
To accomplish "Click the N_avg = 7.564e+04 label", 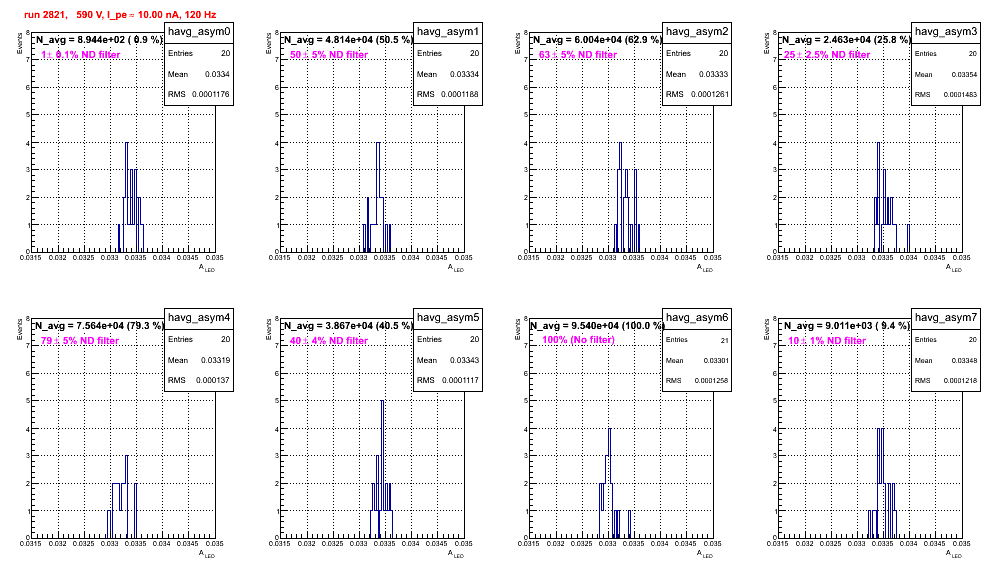I will click(98, 326).
